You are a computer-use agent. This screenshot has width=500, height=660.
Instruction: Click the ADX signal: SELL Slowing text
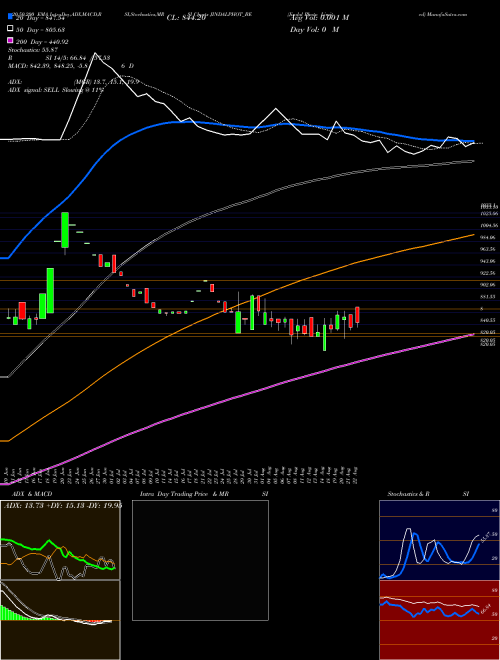[55, 90]
